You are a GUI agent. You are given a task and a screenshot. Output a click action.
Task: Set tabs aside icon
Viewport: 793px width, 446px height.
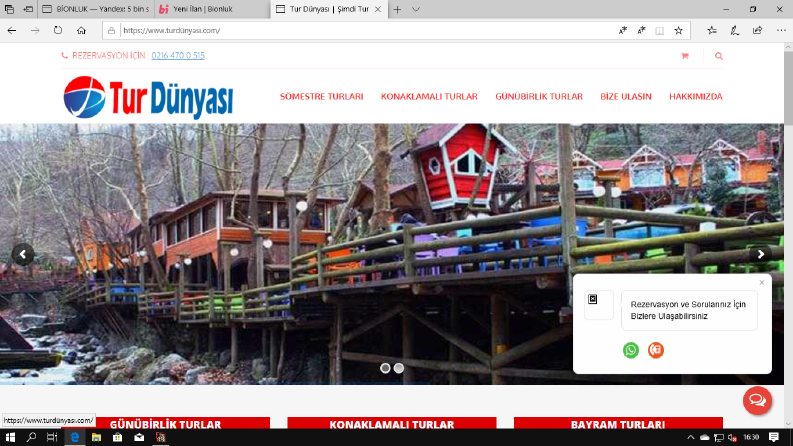(x=28, y=9)
